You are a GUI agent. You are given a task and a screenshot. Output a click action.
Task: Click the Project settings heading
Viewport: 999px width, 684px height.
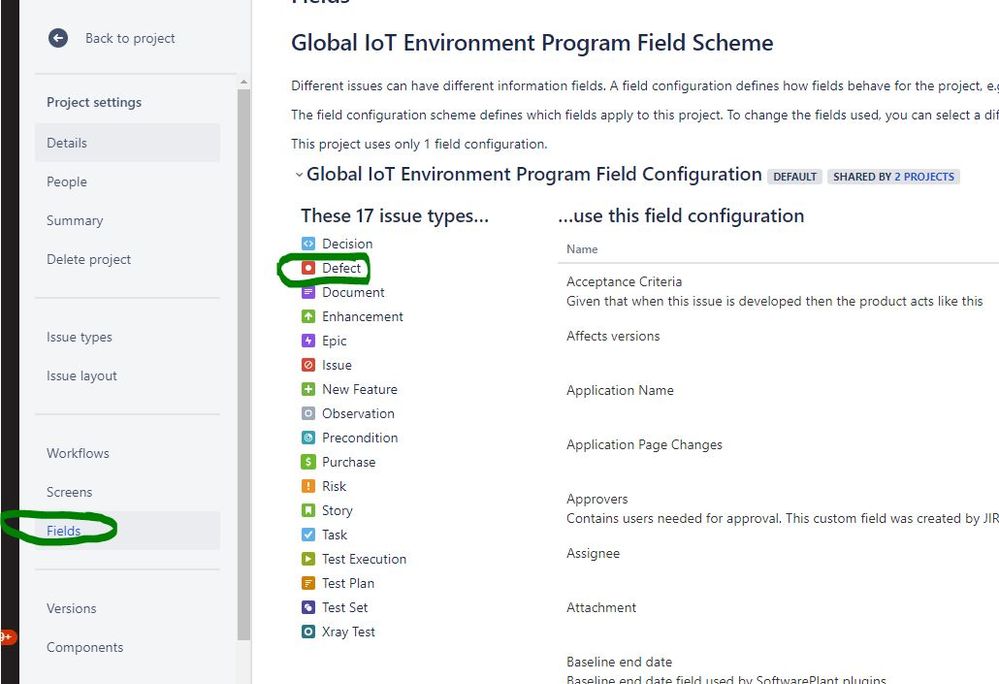pos(94,103)
